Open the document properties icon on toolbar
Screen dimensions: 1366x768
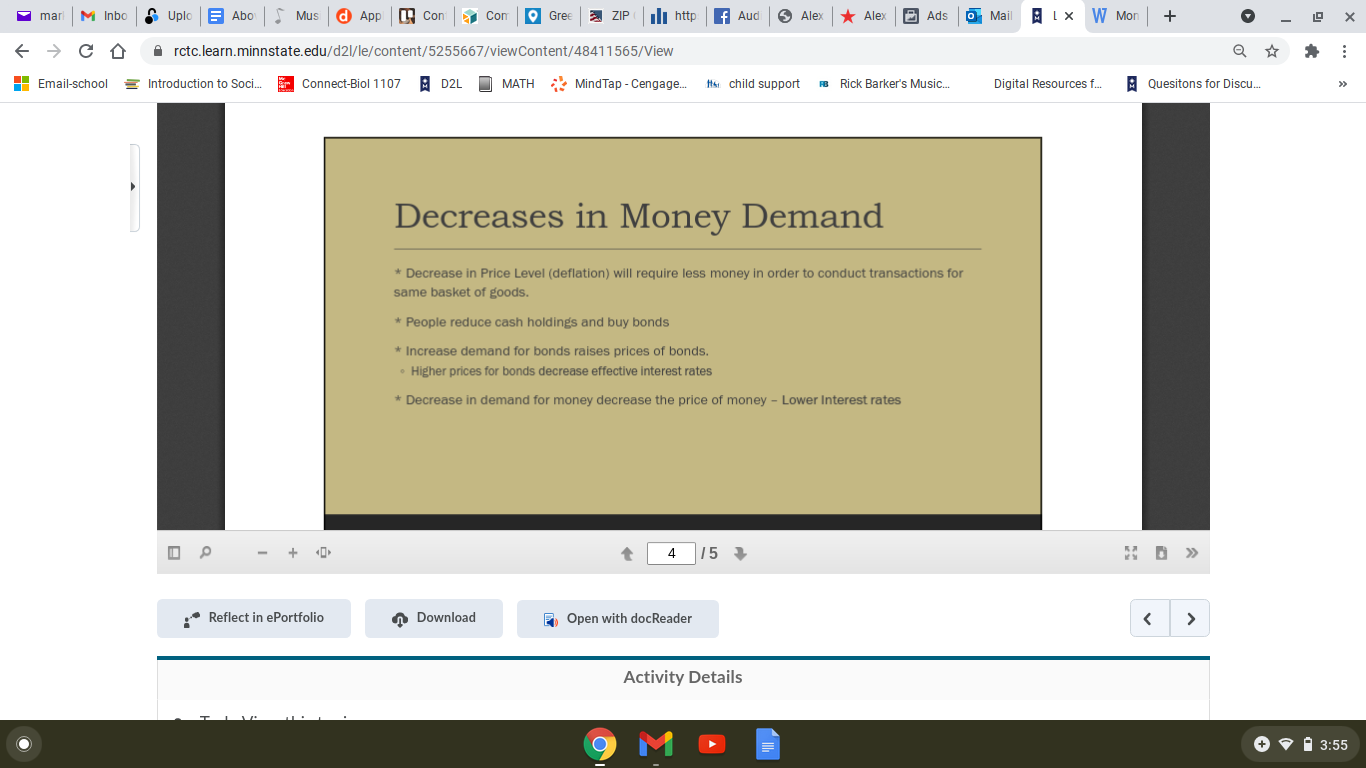1161,552
